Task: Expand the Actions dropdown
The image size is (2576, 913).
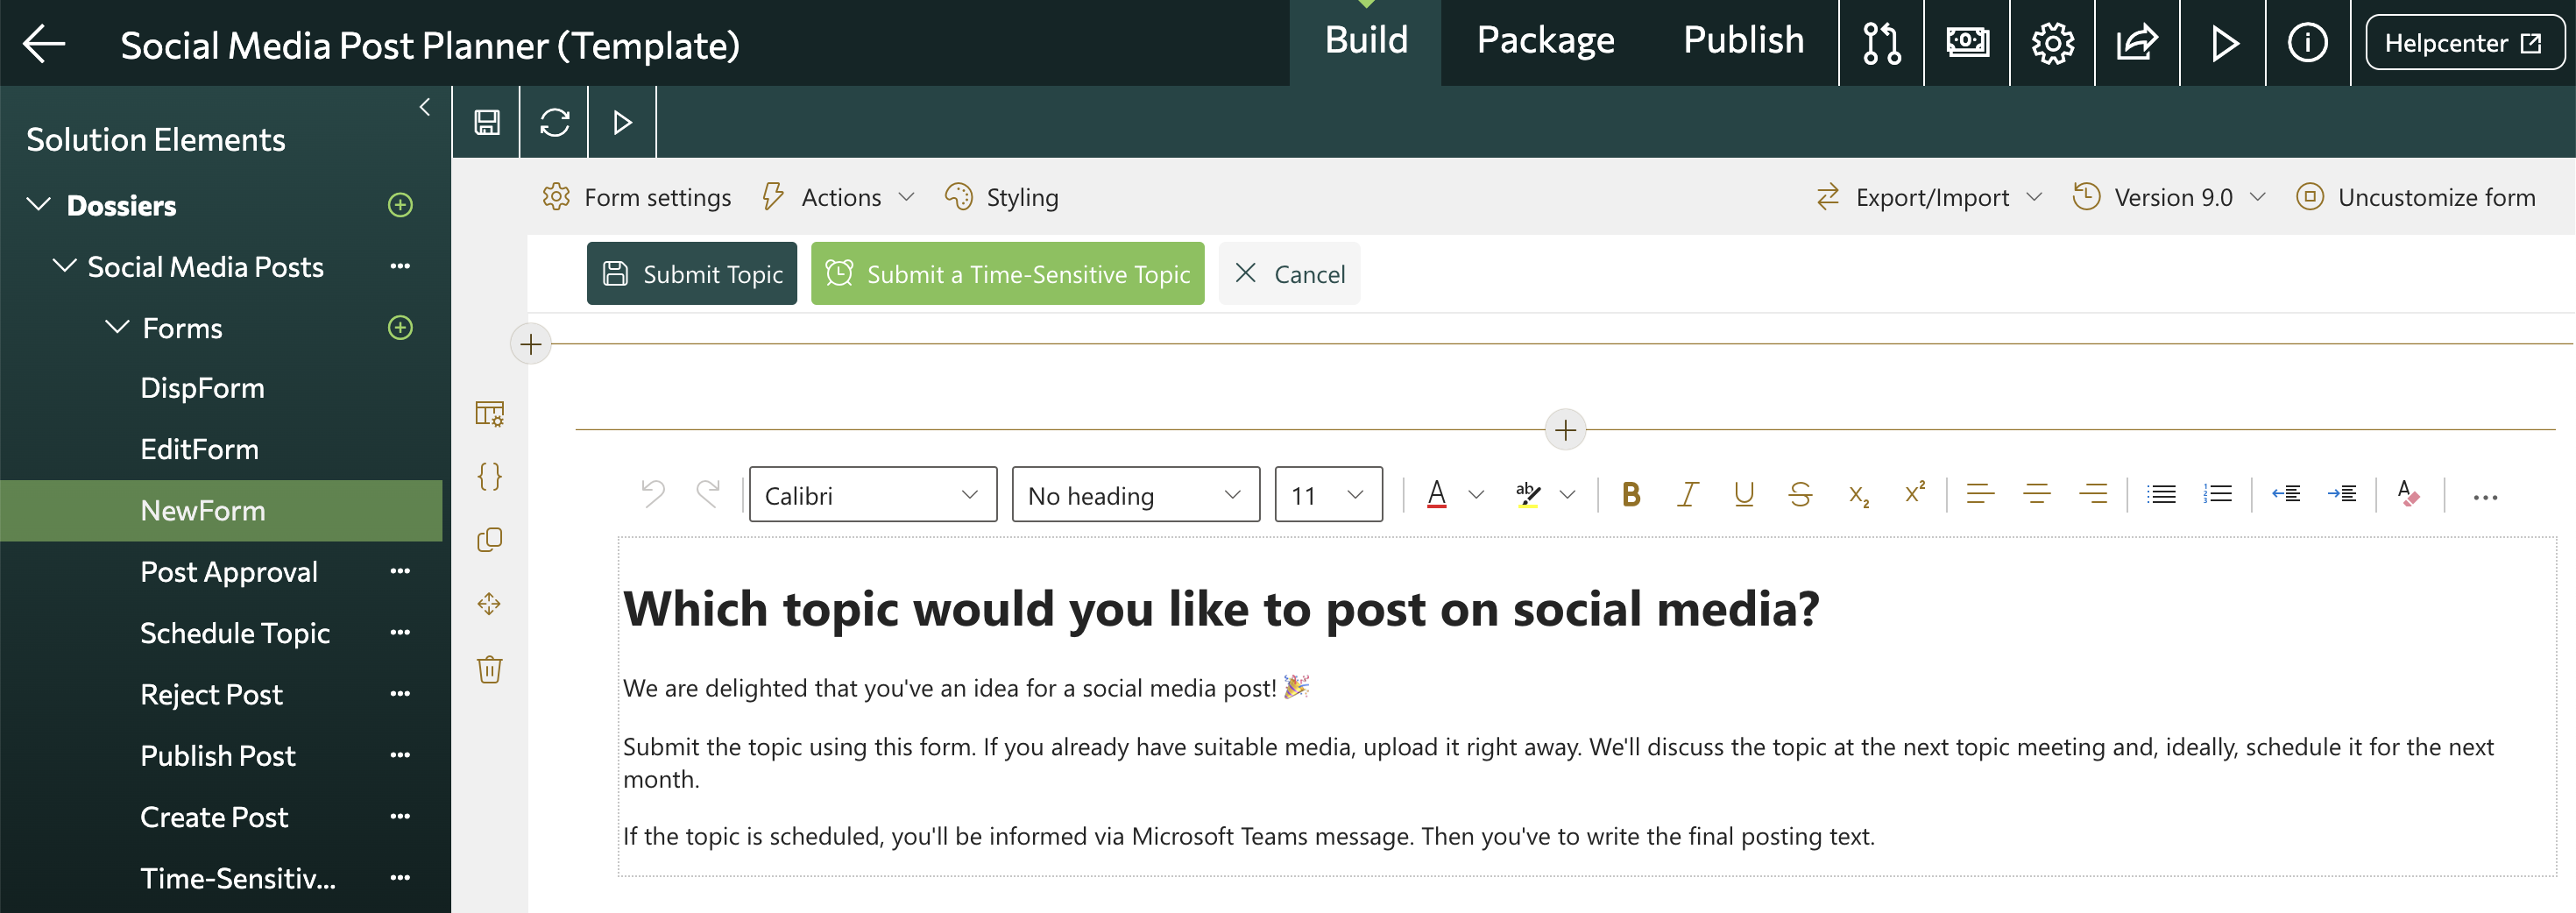Action: (838, 197)
